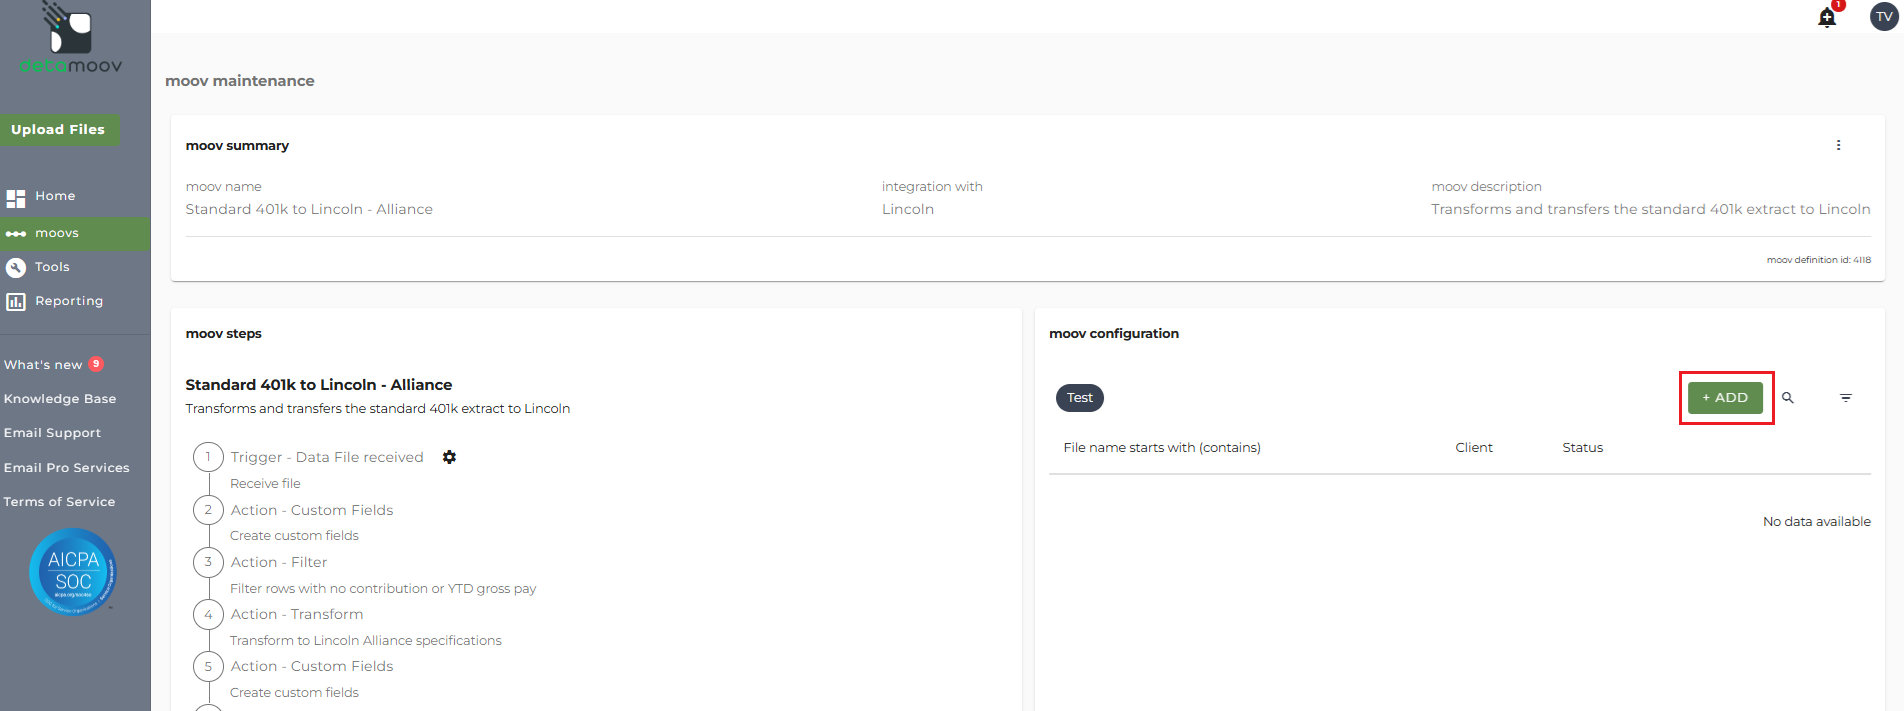Click the datamoov logo
Viewport: 1904px width, 711px height.
click(x=70, y=40)
